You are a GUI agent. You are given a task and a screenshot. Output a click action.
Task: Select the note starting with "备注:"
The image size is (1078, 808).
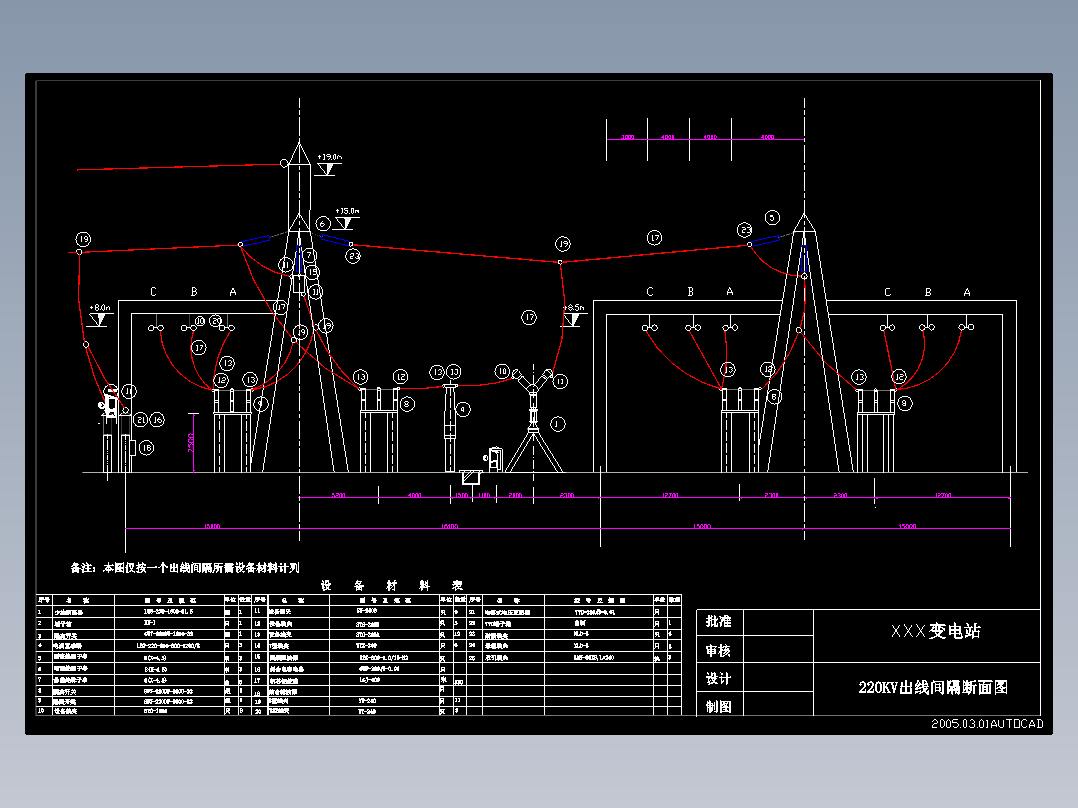click(185, 567)
